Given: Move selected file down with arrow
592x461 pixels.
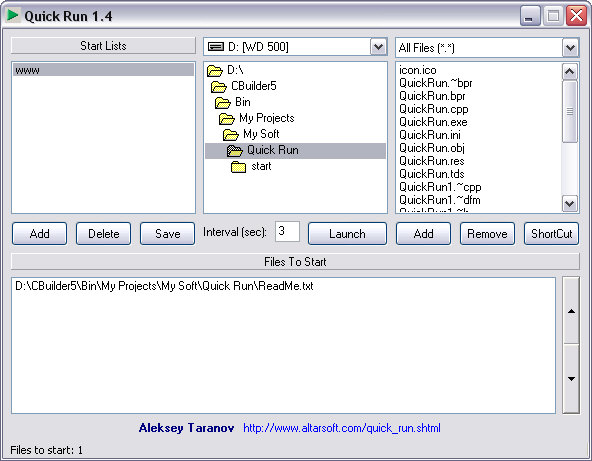Looking at the screenshot, I should pyautogui.click(x=571, y=379).
